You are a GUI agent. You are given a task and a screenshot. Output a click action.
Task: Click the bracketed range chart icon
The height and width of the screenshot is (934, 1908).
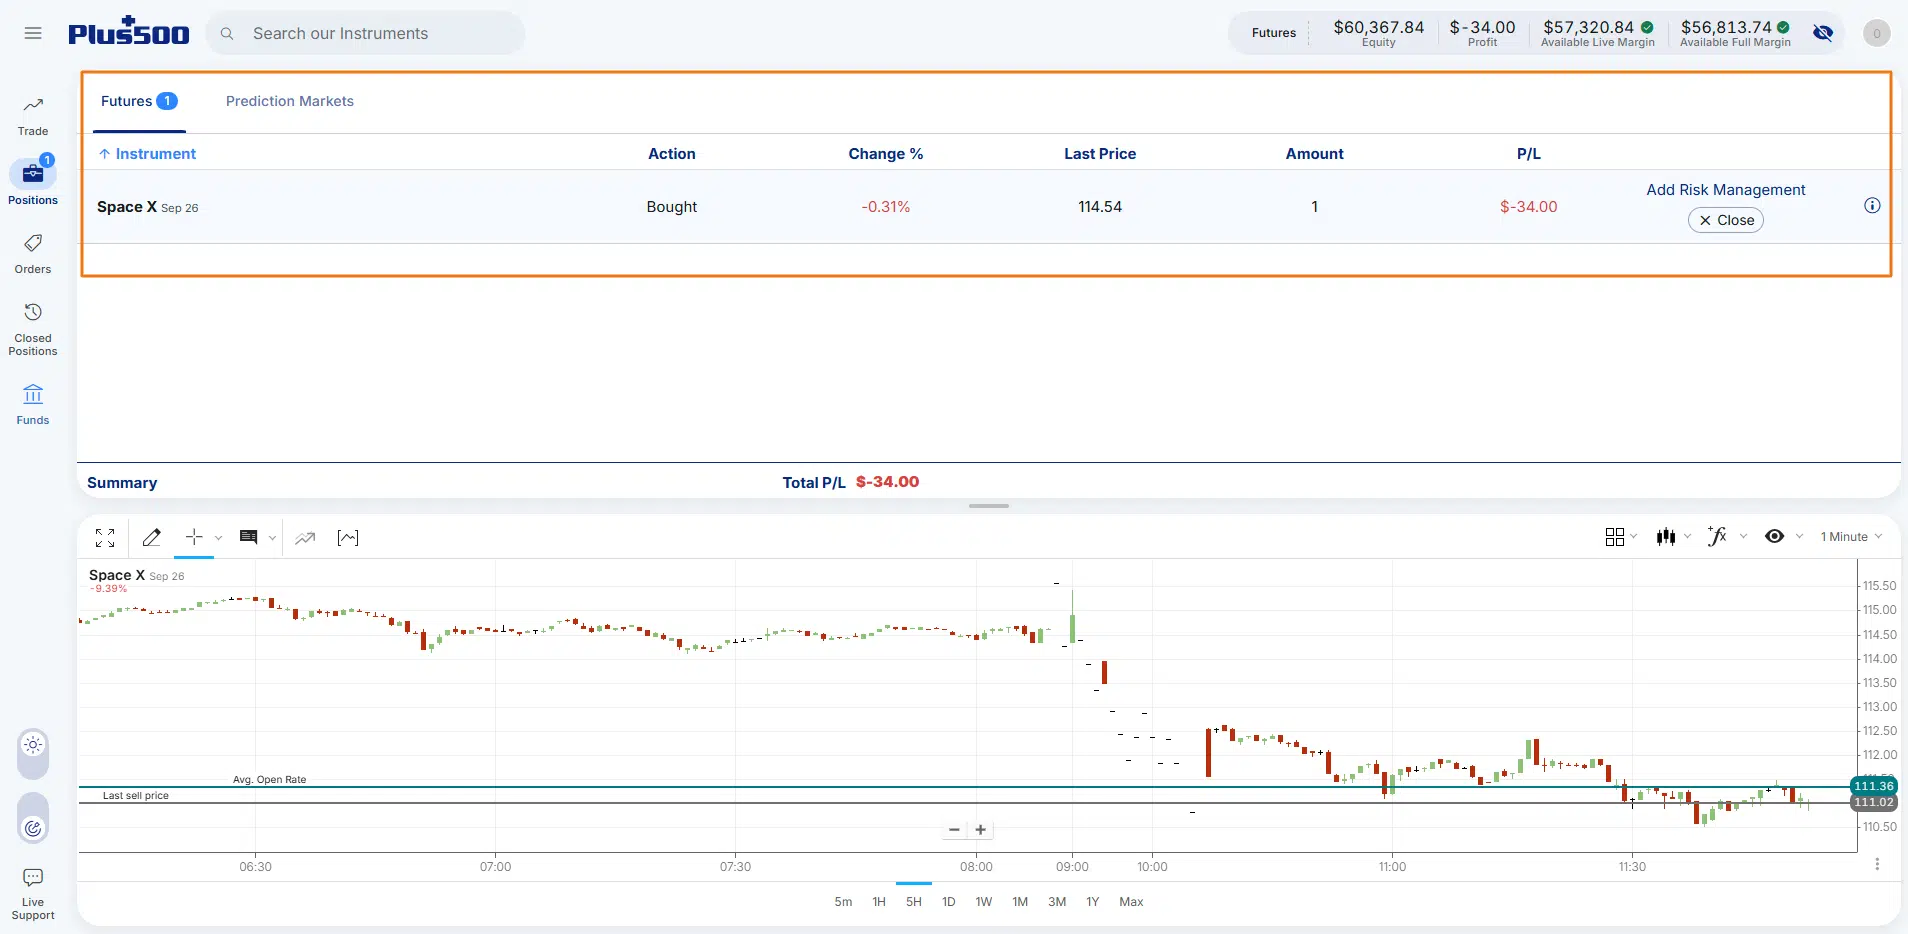click(x=348, y=538)
